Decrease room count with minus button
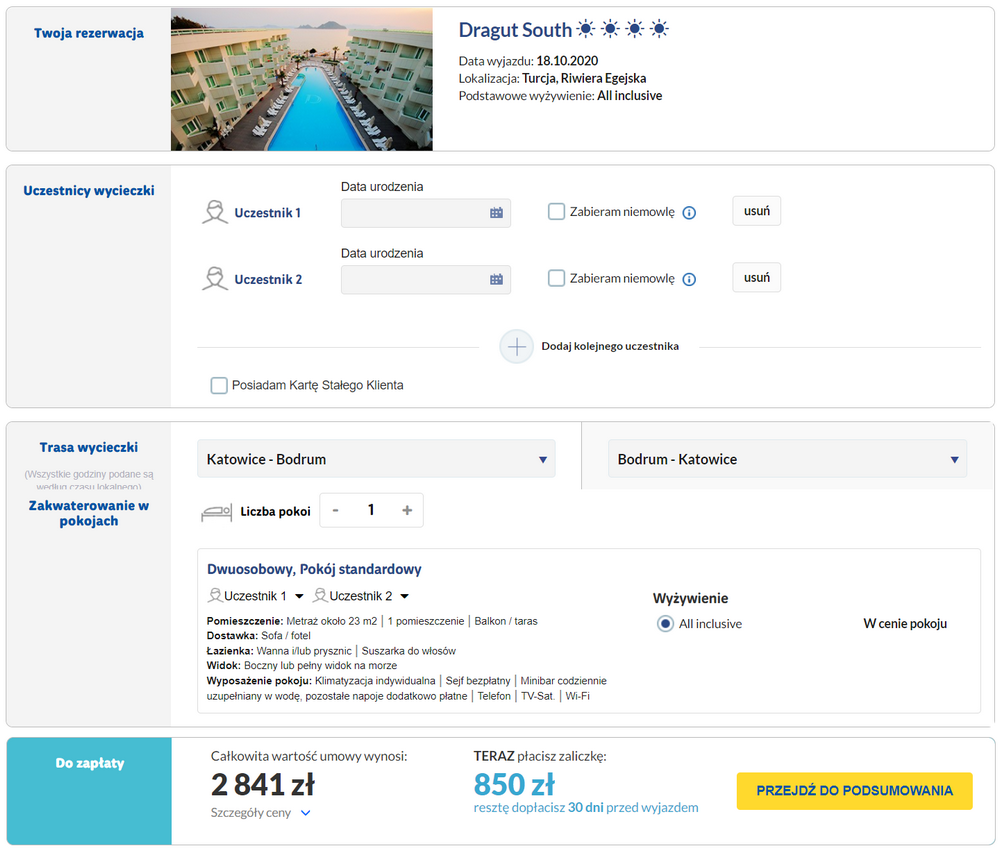Viewport: 1000px width, 851px height. [x=335, y=510]
